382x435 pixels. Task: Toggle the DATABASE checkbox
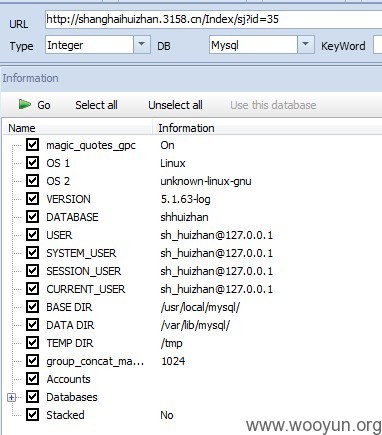point(32,217)
